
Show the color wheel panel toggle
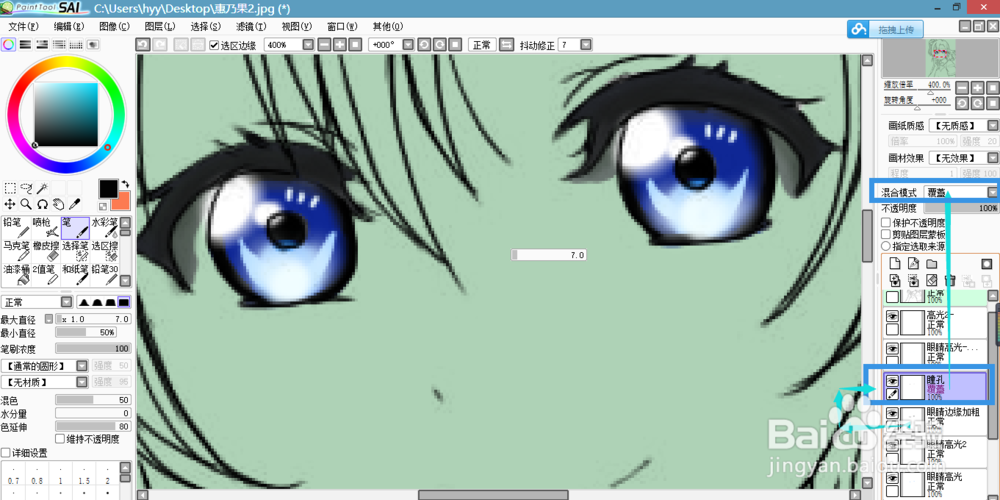(x=8, y=45)
